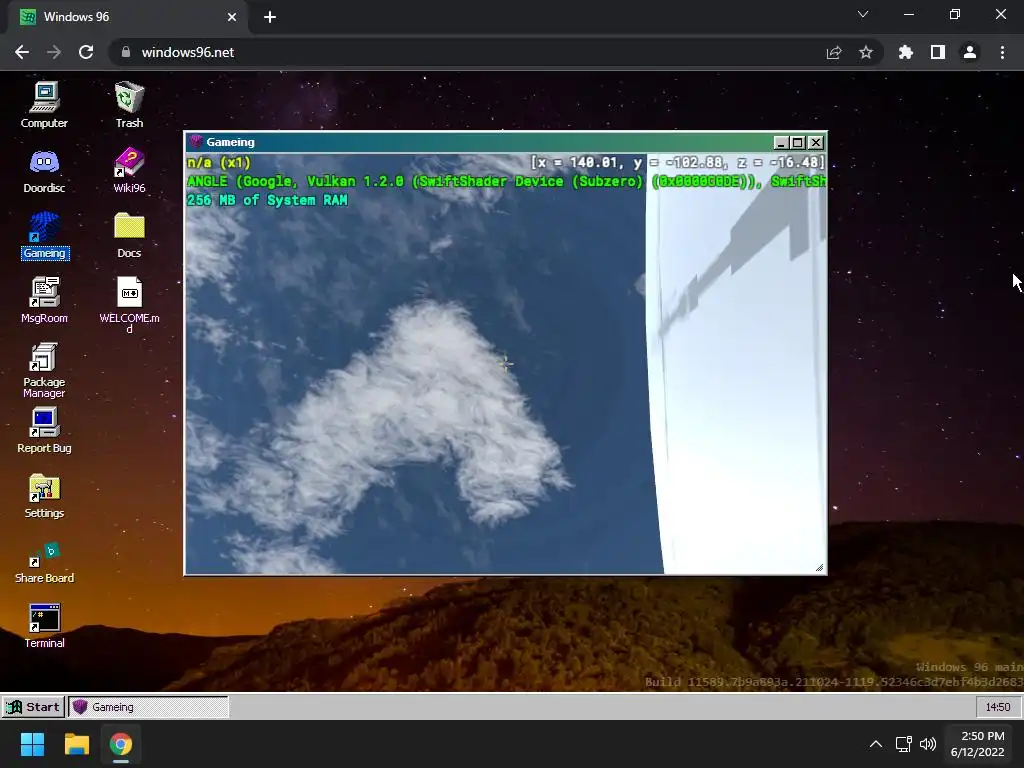The height and width of the screenshot is (768, 1024).
Task: Select the Gameing desktop icon
Action: (x=44, y=235)
